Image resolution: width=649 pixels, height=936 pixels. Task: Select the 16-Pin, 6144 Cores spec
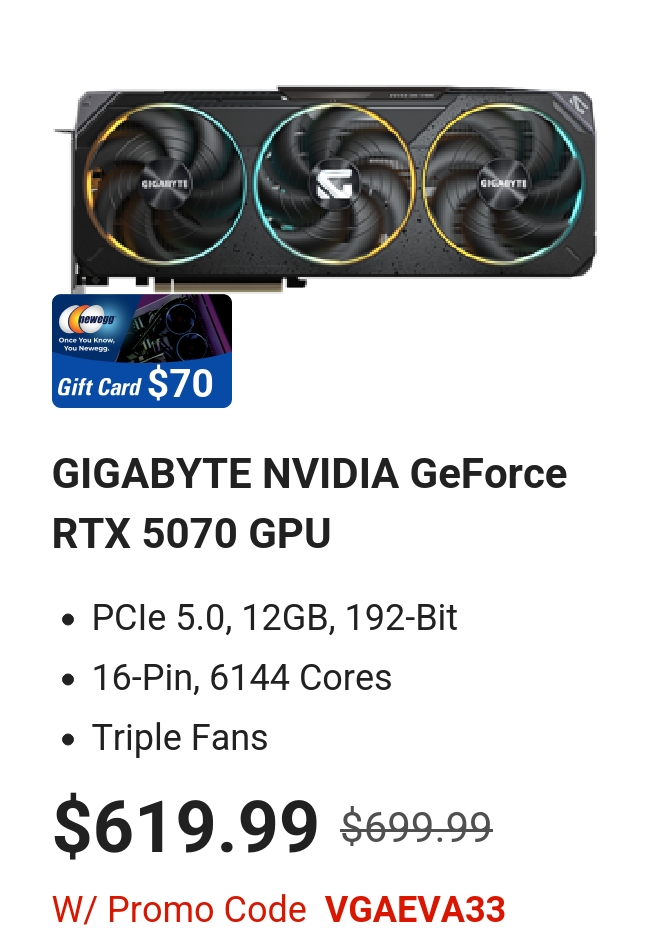tap(242, 678)
